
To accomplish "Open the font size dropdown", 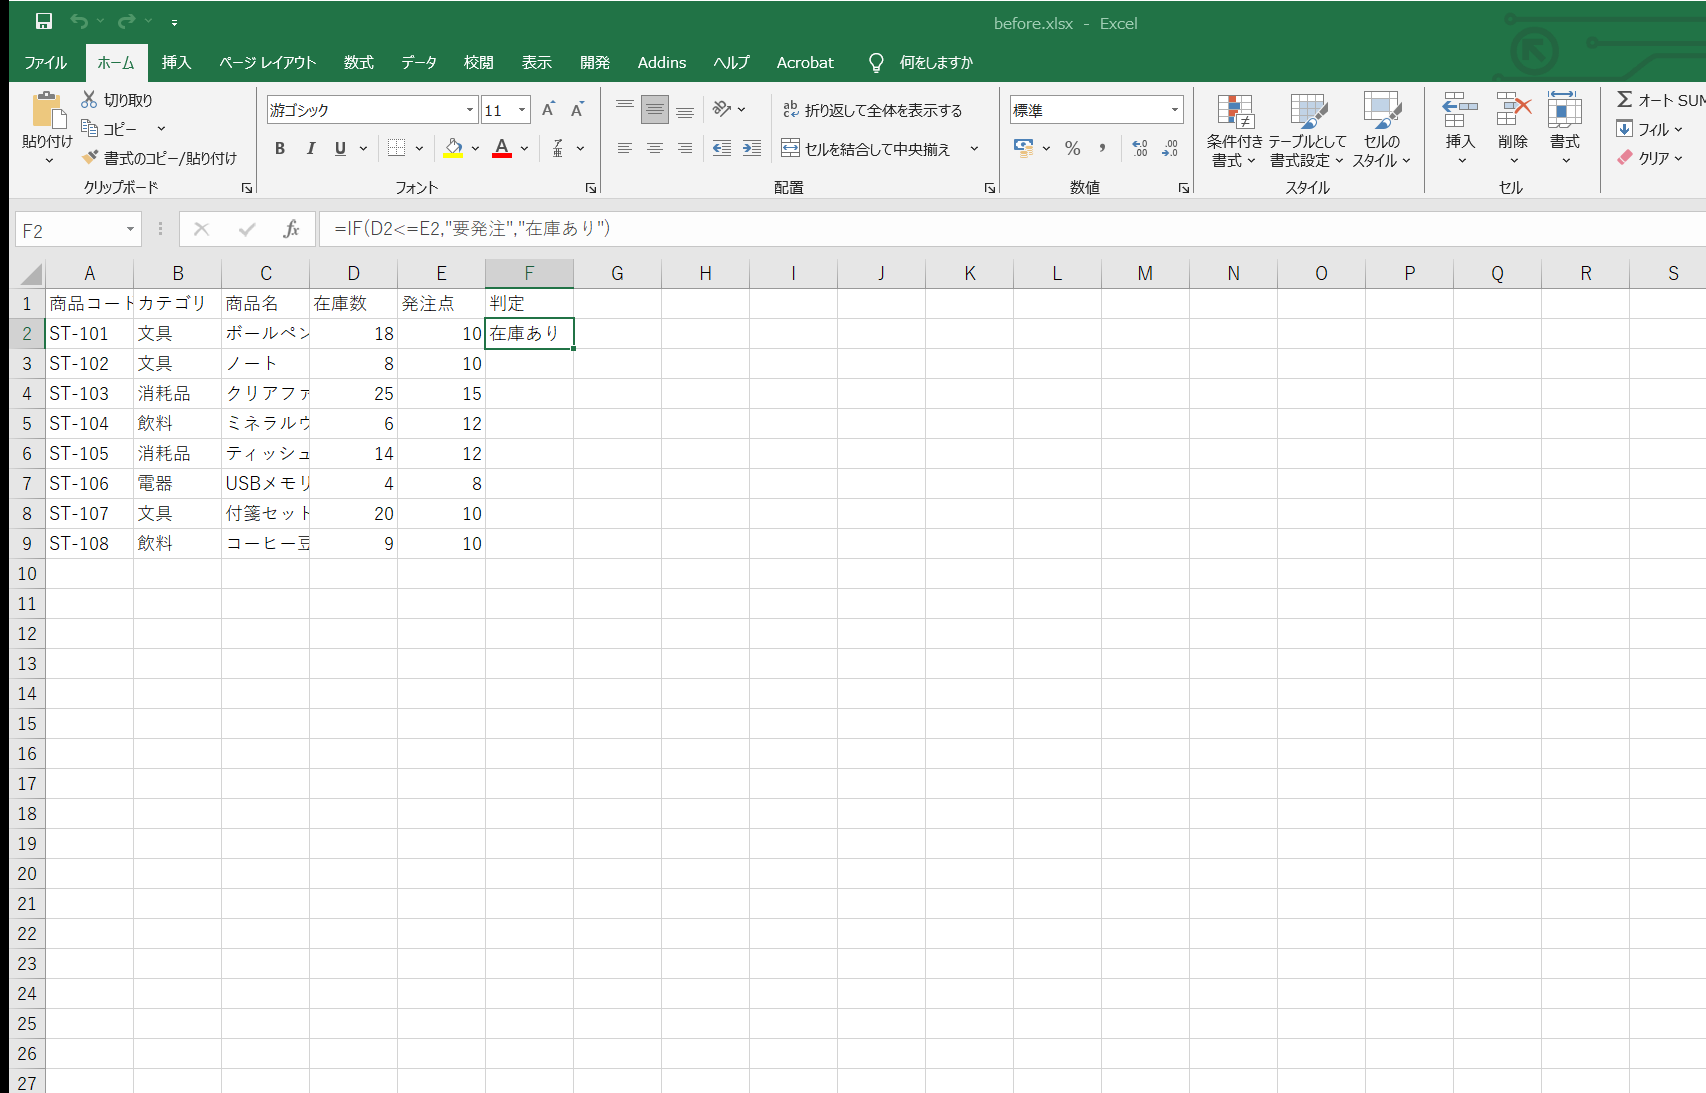I will click(522, 110).
